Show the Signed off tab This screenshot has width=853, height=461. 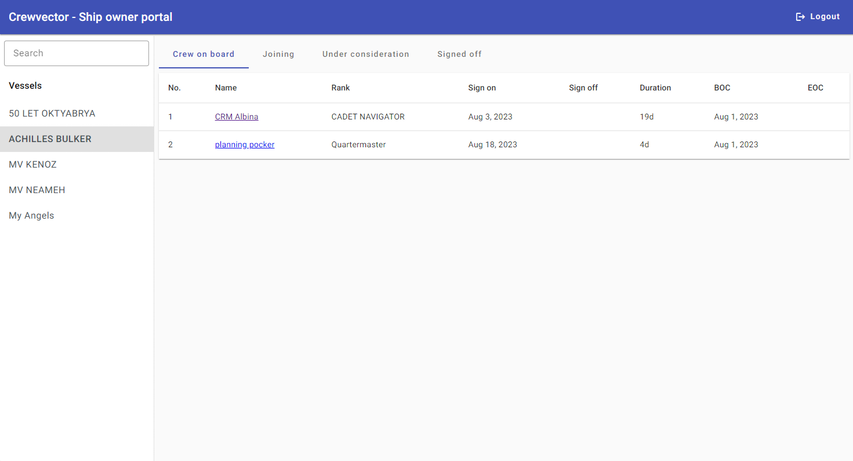459,54
